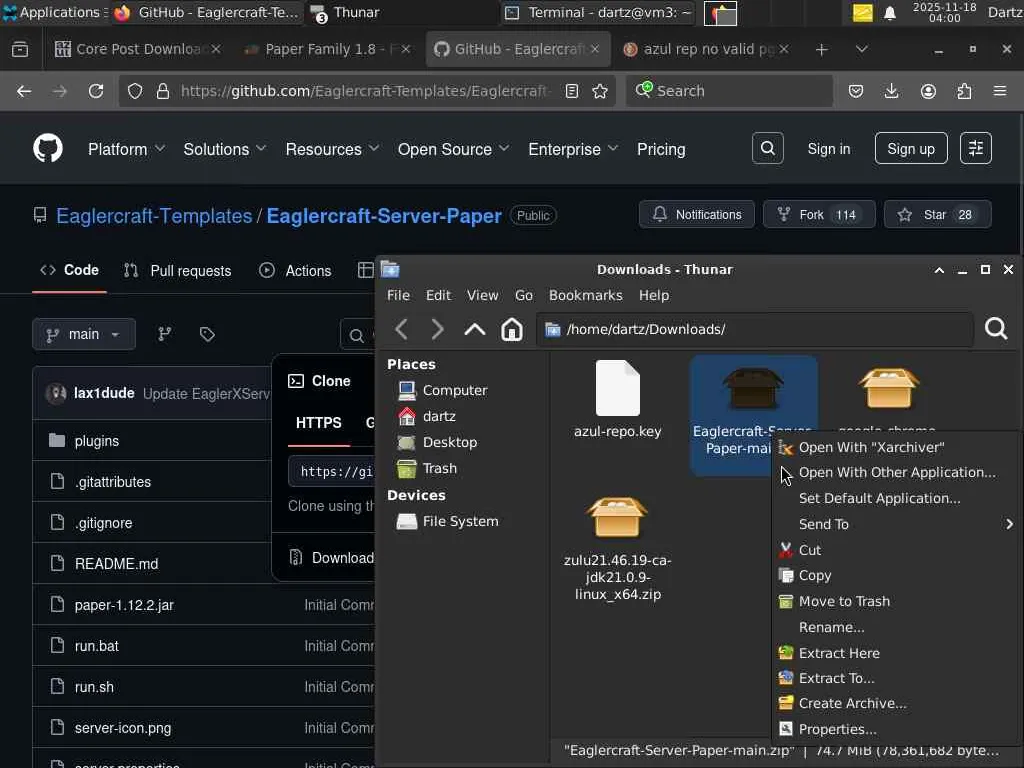This screenshot has height=768, width=1024.
Task: Click Sign up button
Action: pos(910,149)
